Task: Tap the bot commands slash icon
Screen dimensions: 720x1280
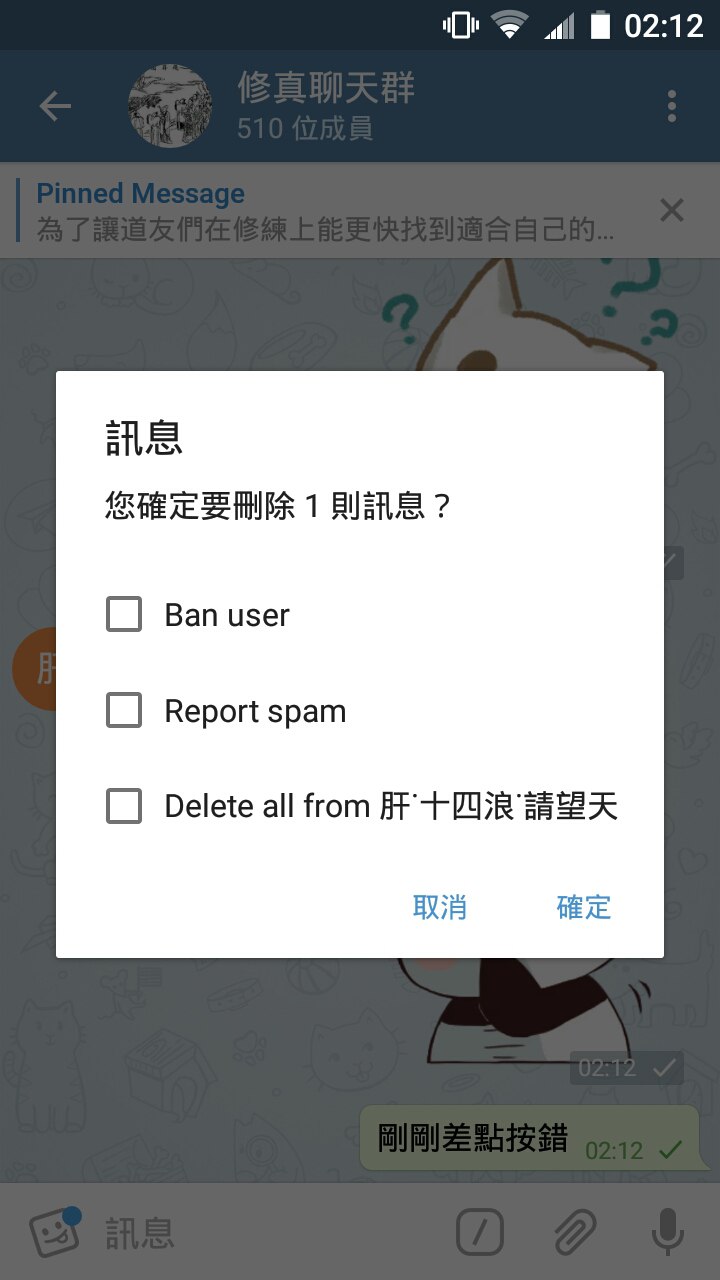Action: click(x=480, y=1232)
